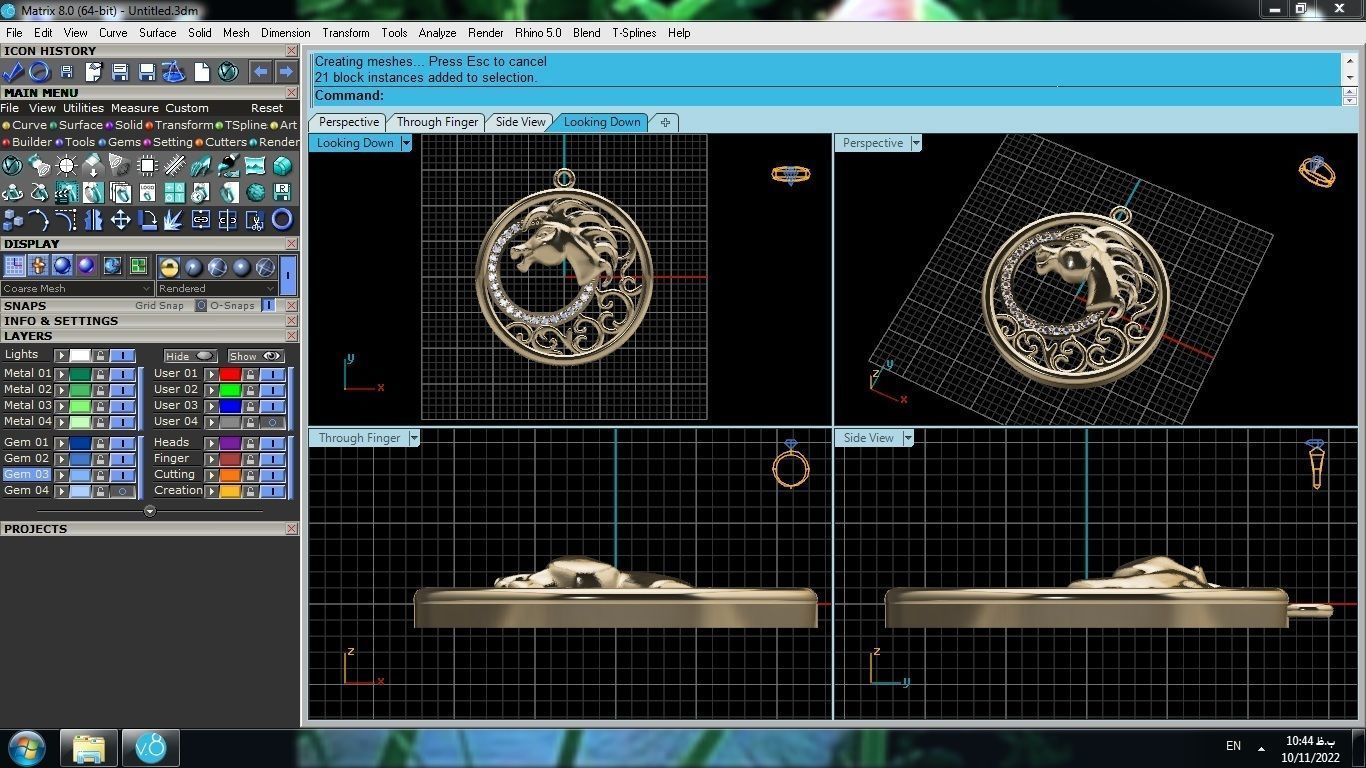Open the Rhino 5.0 menu

coord(538,33)
